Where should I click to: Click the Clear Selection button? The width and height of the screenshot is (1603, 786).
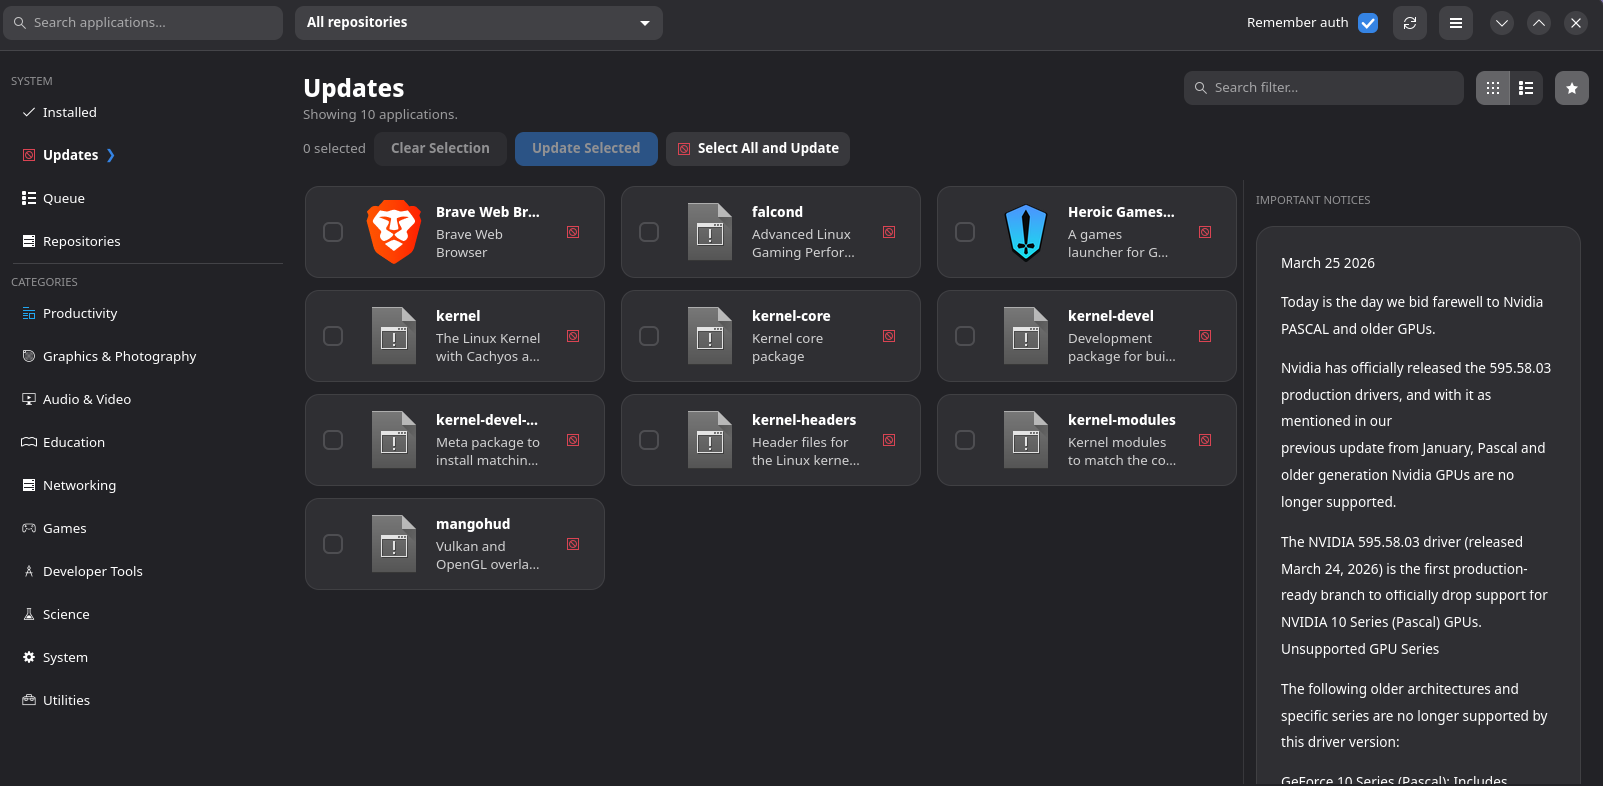point(440,148)
